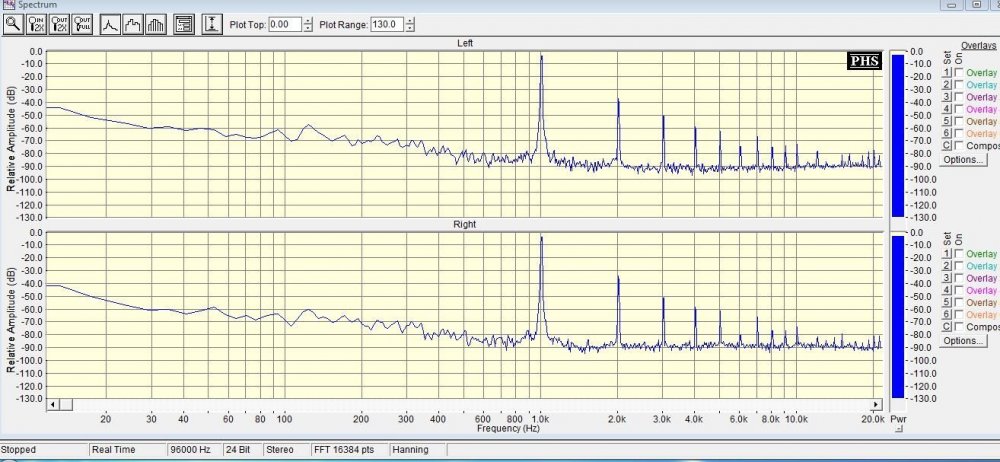Click the Zoom In 2X icon
This screenshot has height=462, width=1000.
tap(36, 24)
